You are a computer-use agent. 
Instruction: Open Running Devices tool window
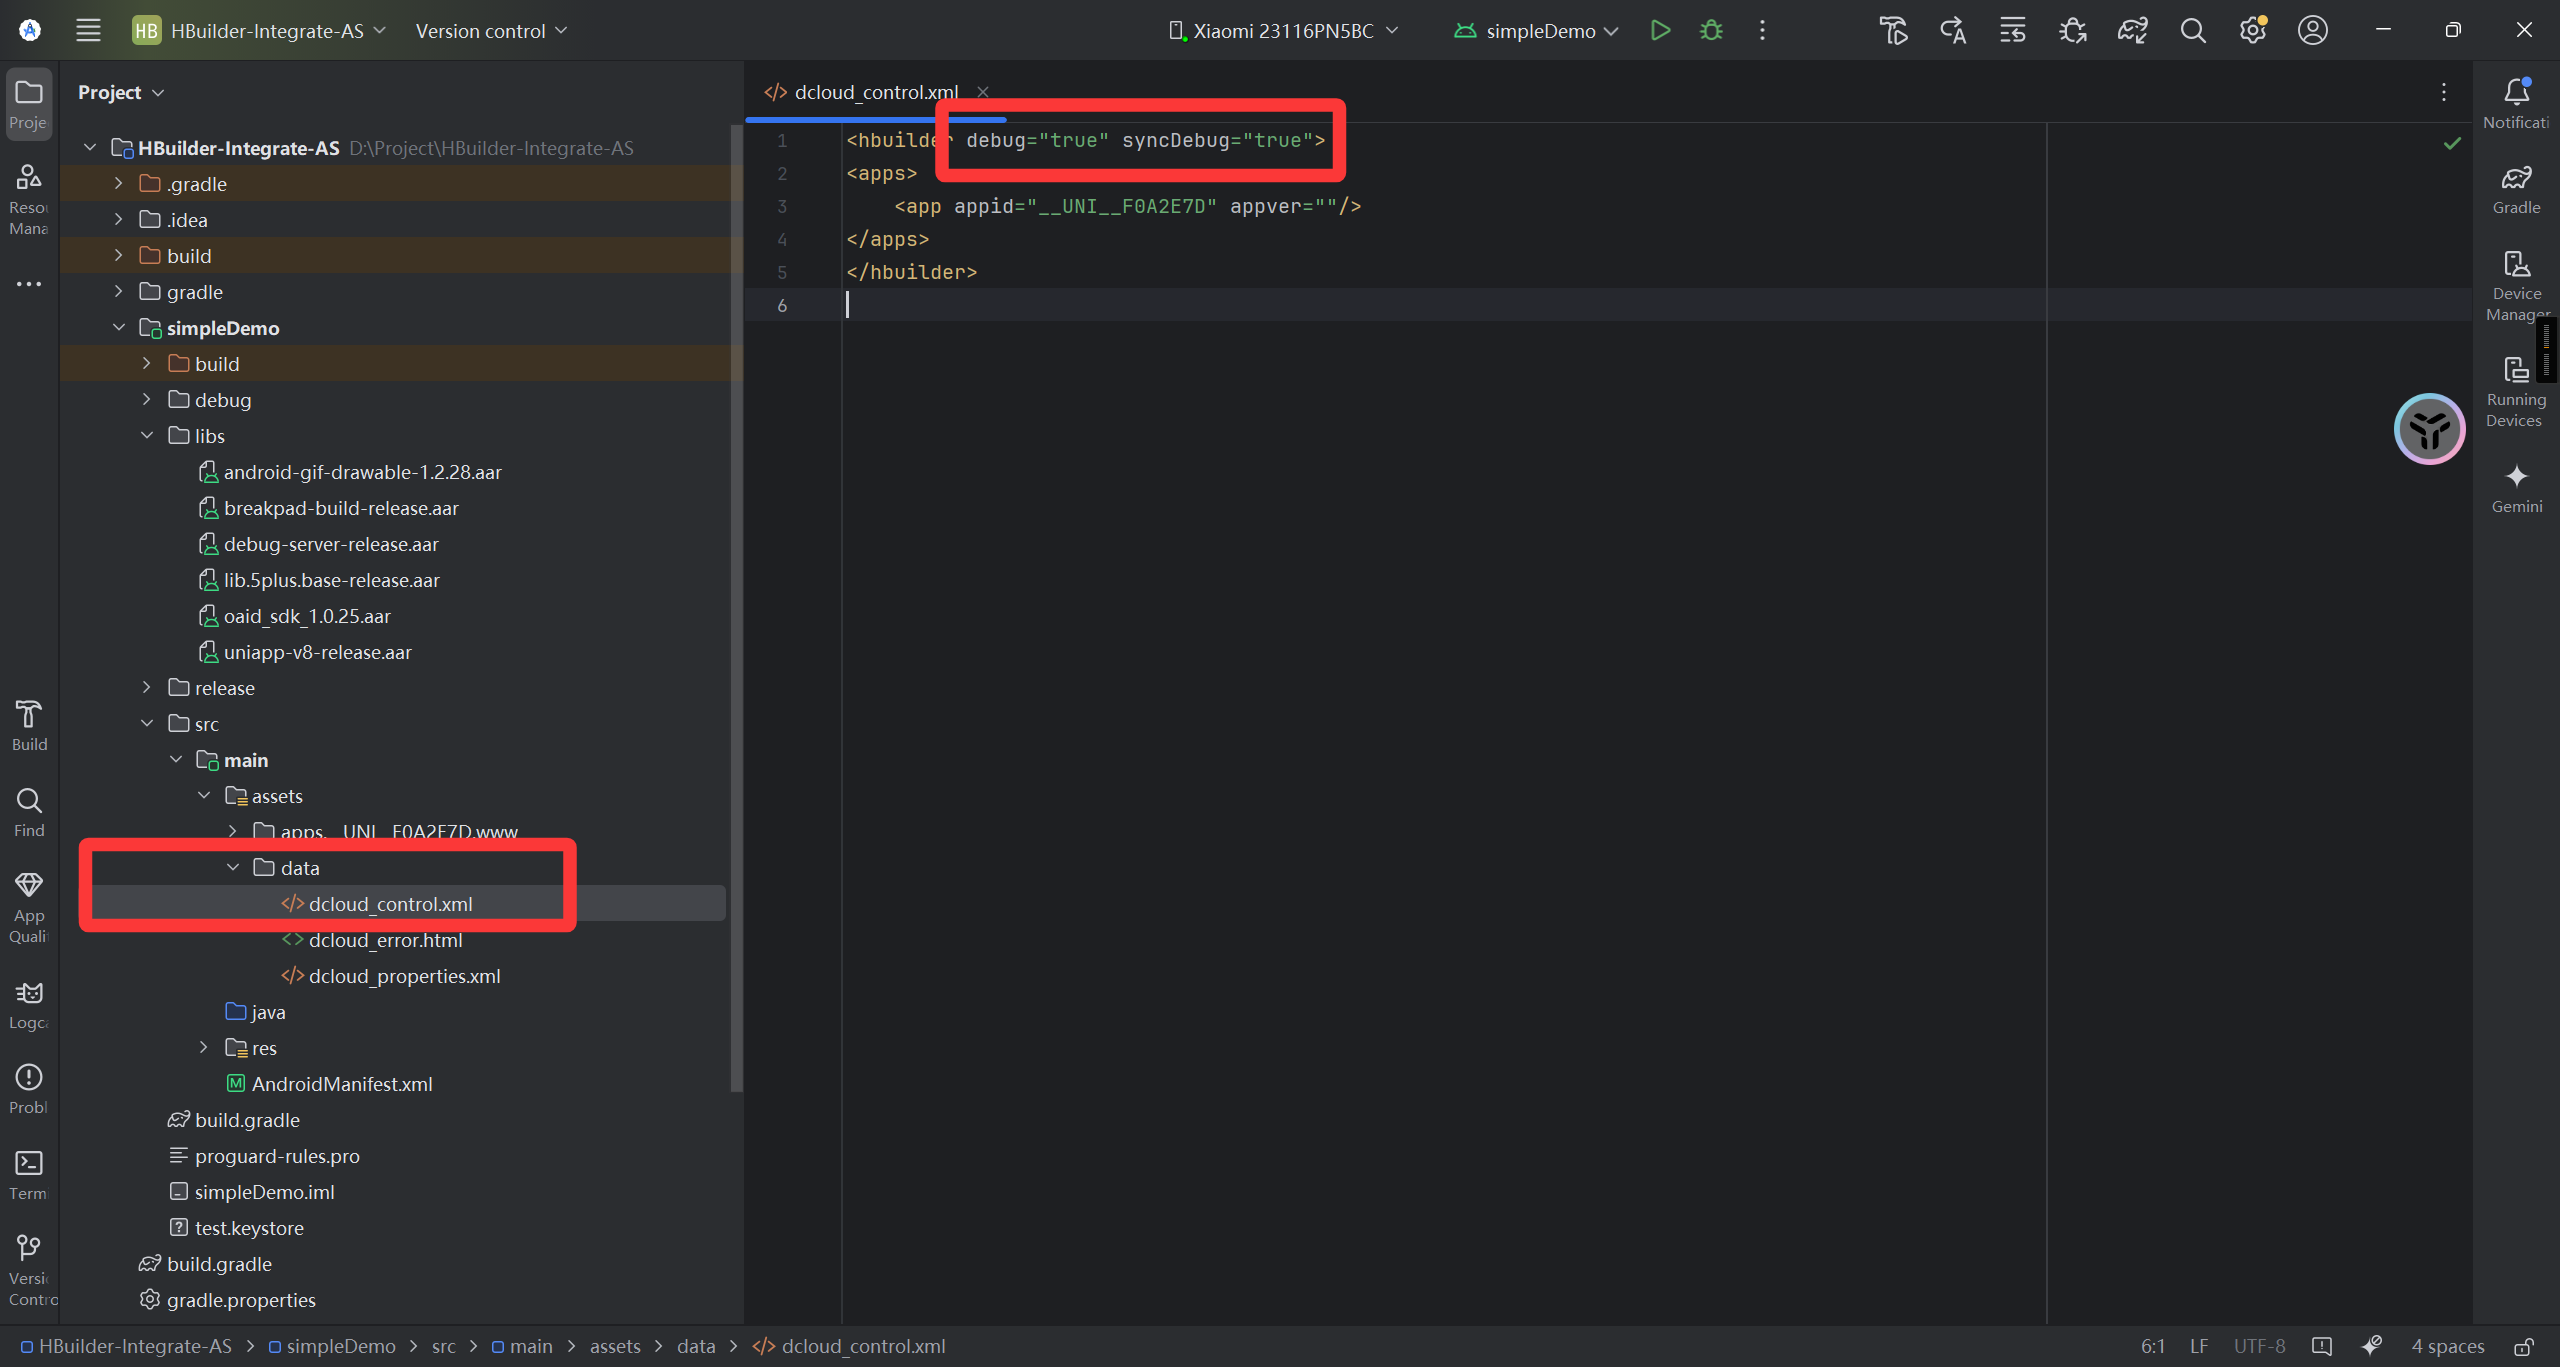point(2516,391)
